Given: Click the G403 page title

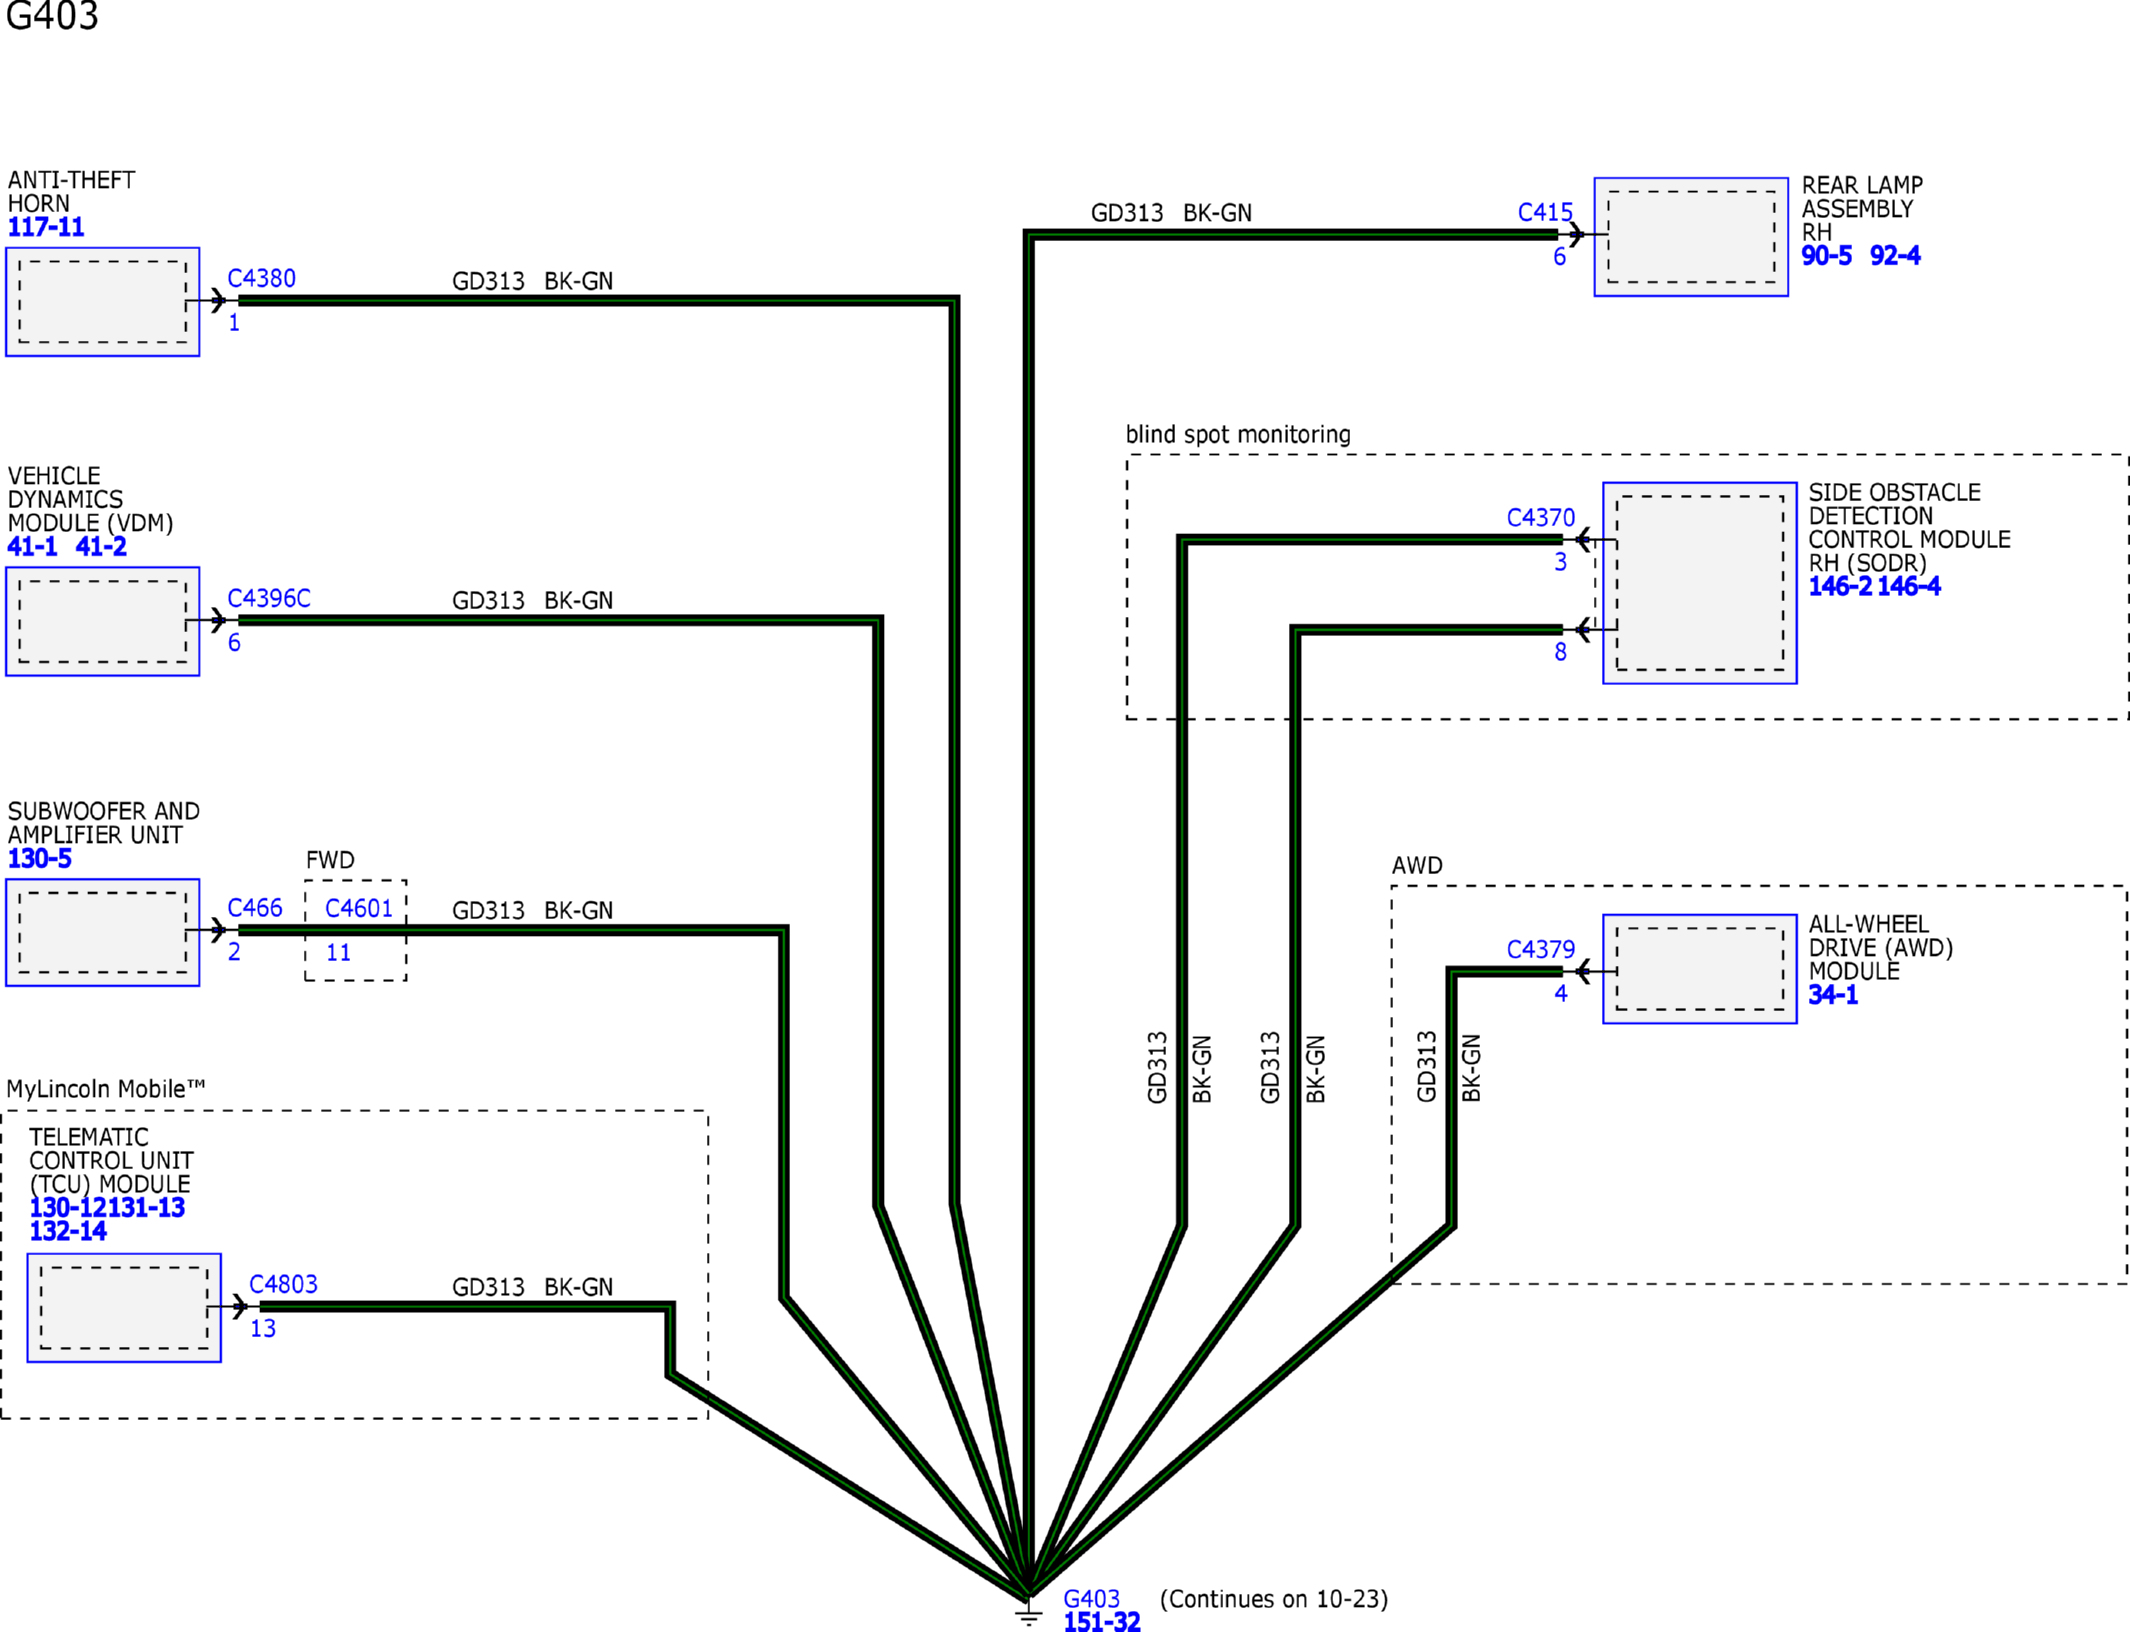Looking at the screenshot, I should (x=52, y=16).
